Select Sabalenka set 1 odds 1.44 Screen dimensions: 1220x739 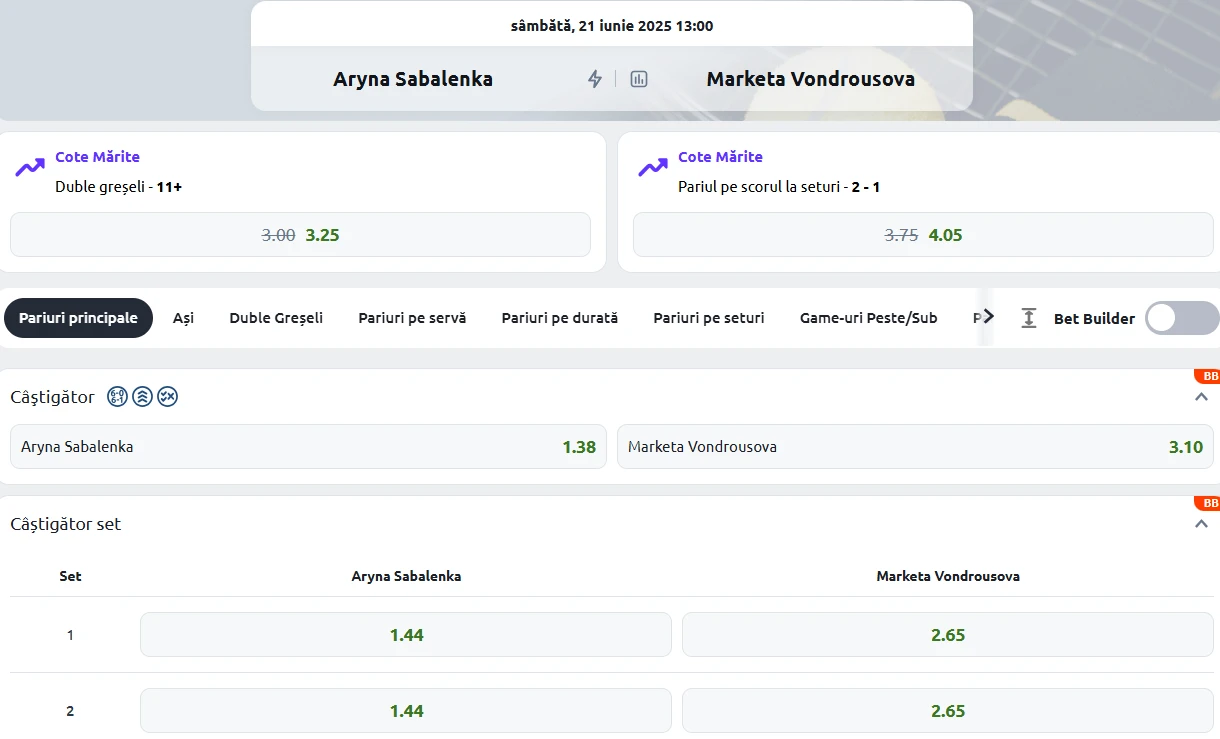406,635
